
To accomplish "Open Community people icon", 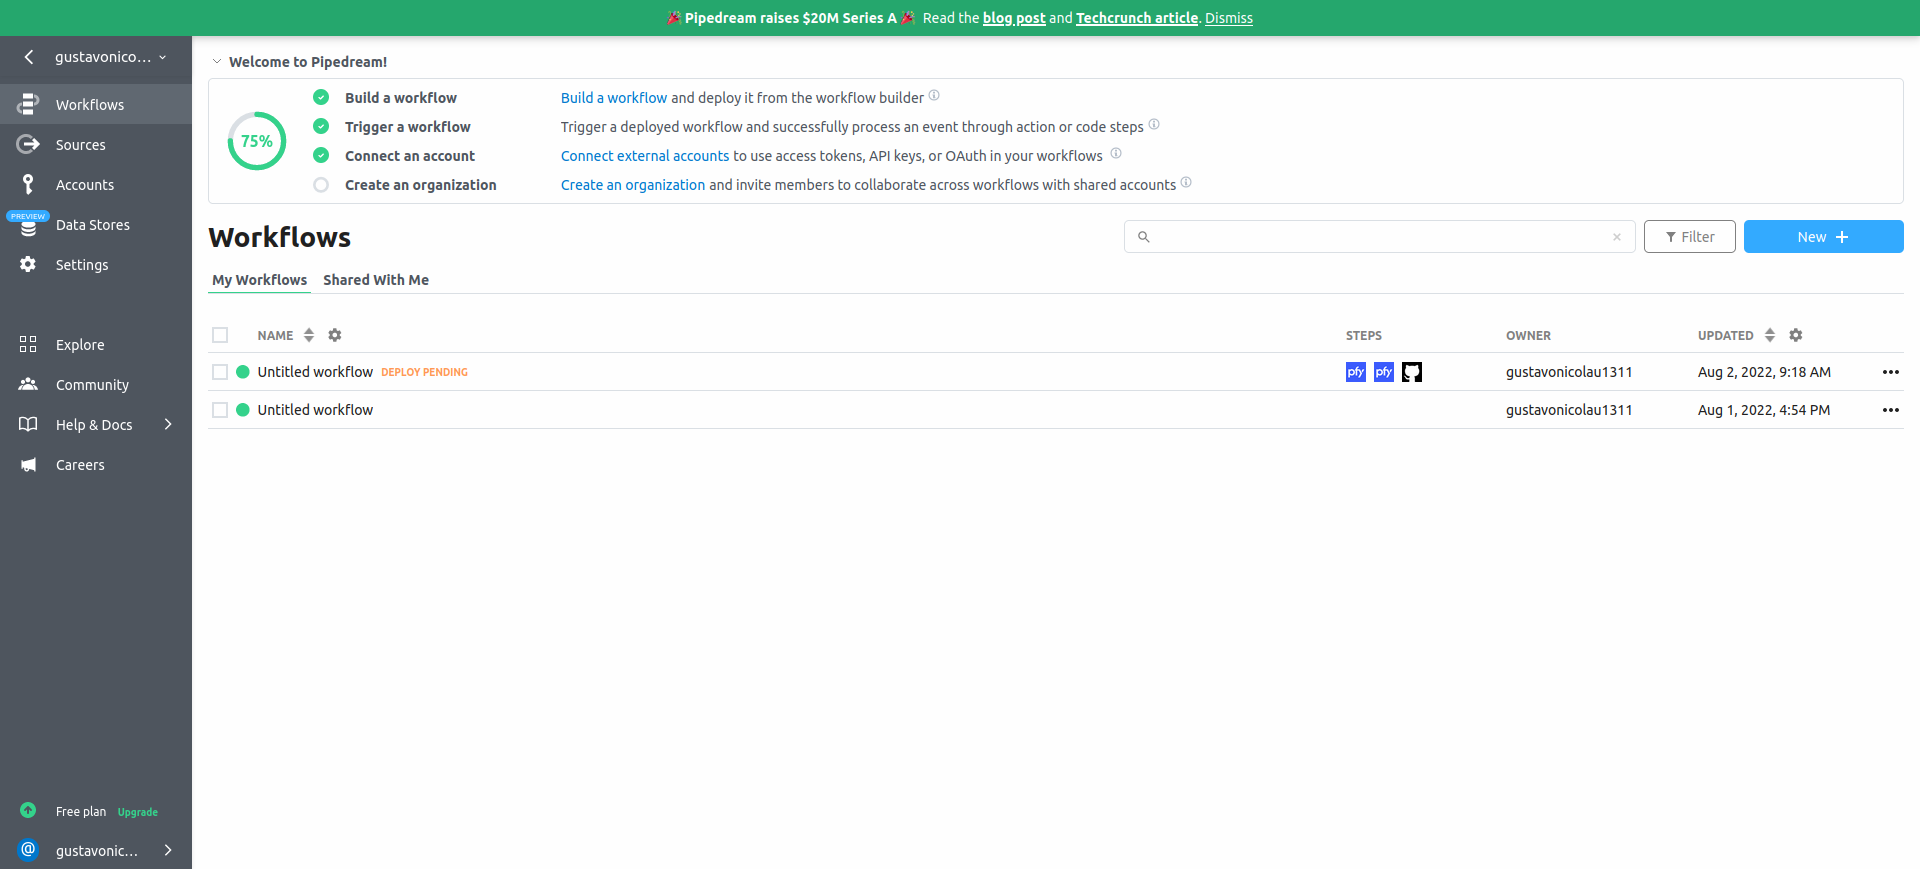I will (x=28, y=384).
